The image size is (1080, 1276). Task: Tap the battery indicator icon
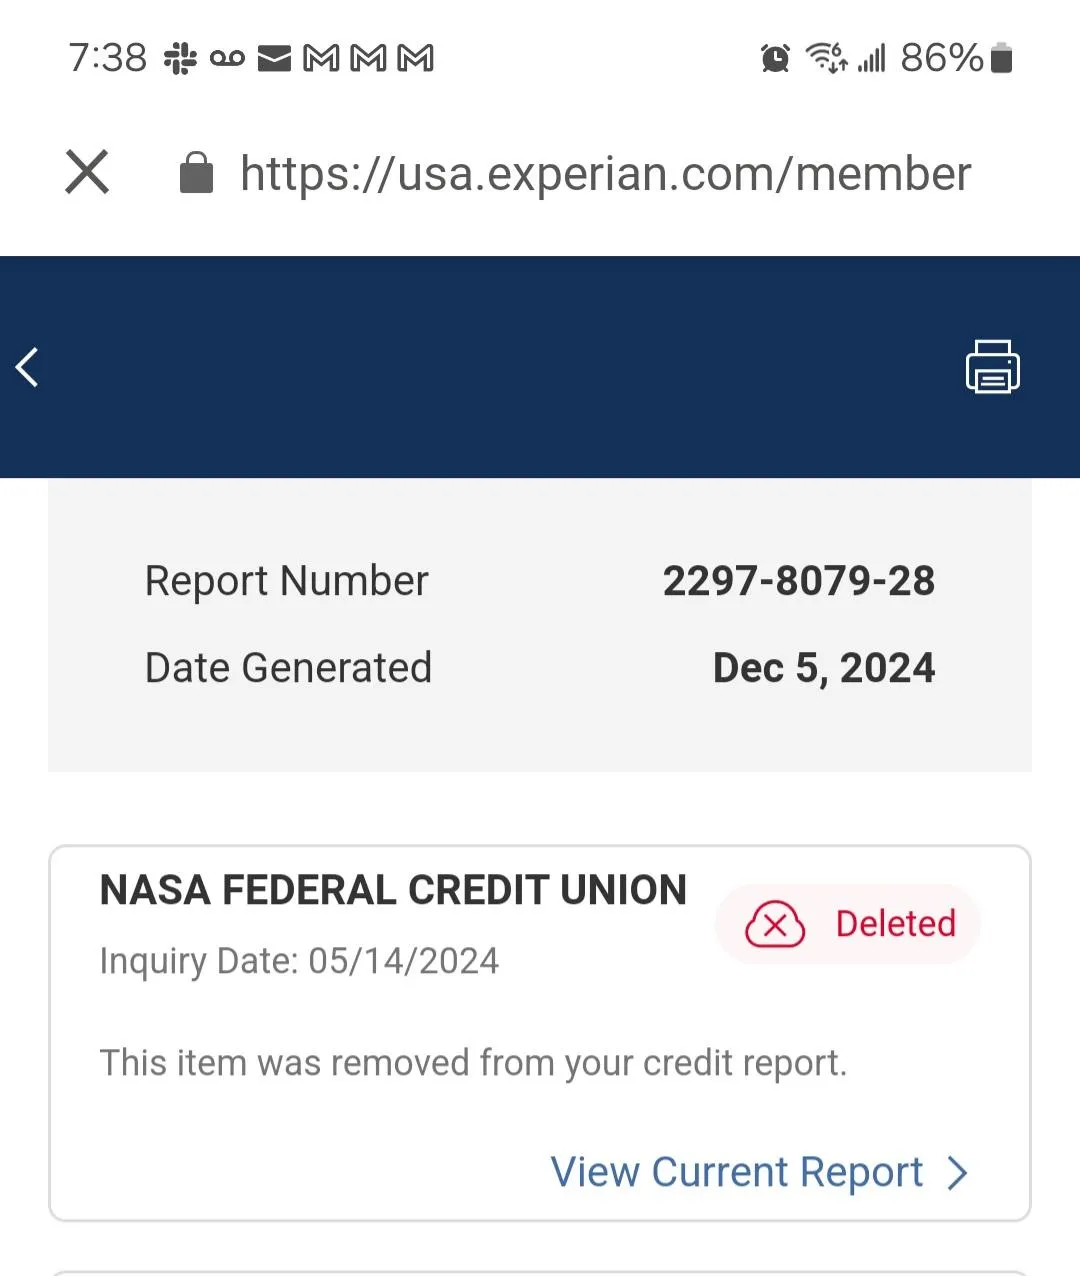[x=1001, y=59]
